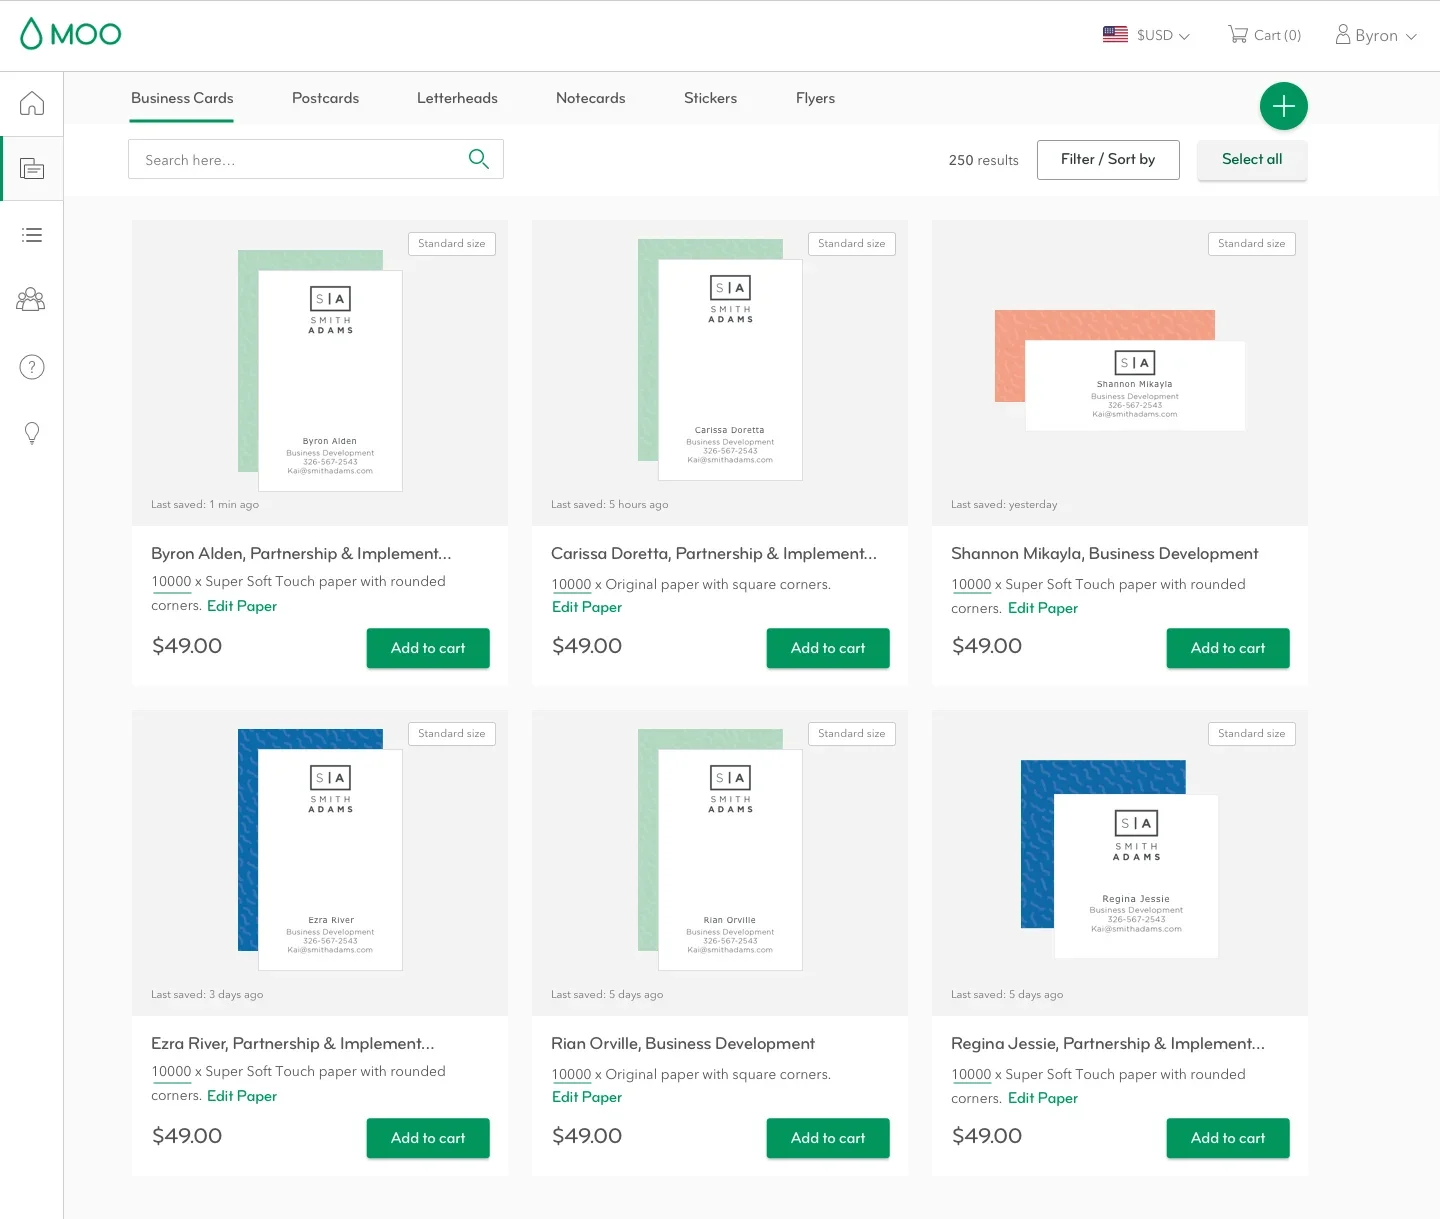The image size is (1440, 1219).
Task: Click the Select all button
Action: 1252,160
